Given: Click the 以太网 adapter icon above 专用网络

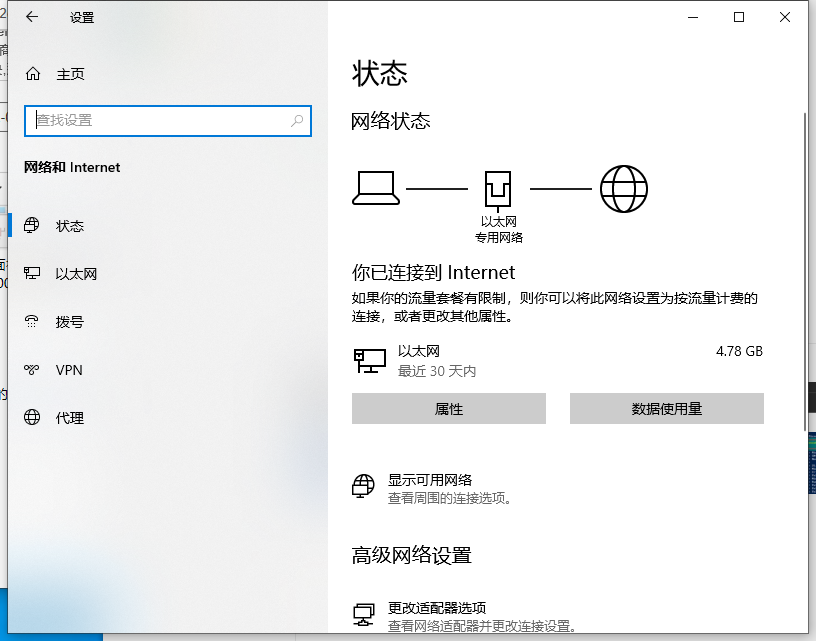Looking at the screenshot, I should (497, 186).
